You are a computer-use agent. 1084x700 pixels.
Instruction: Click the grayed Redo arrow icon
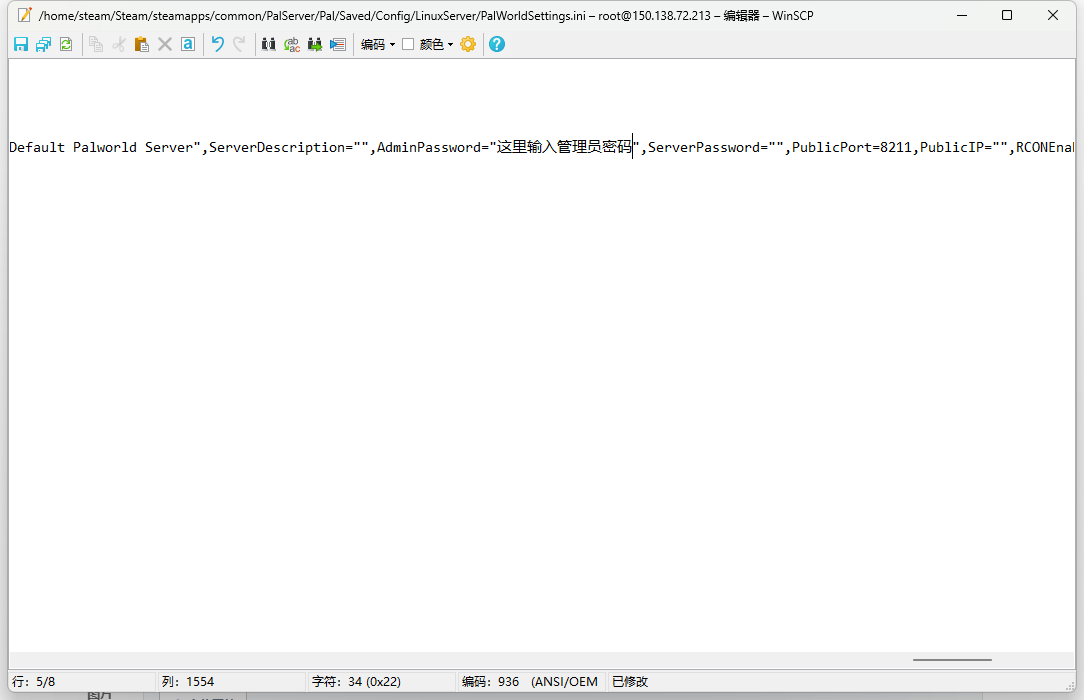point(239,44)
